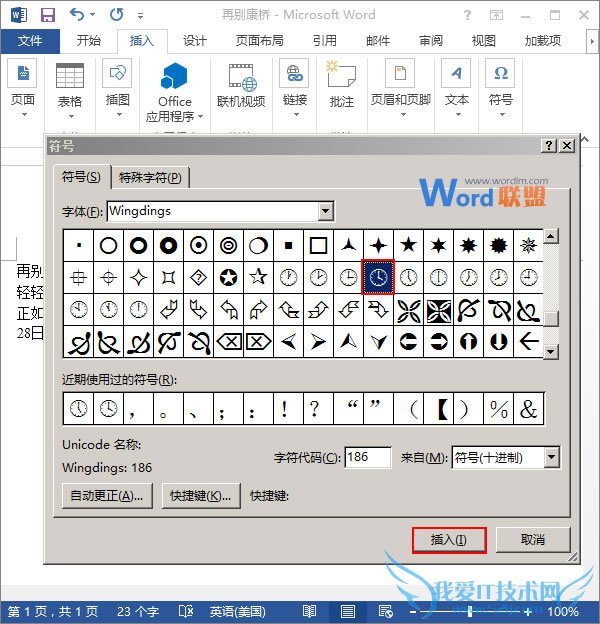Screen dimensions: 600x624
Task: Click the Print Layout icon in status bar
Action: [348, 611]
